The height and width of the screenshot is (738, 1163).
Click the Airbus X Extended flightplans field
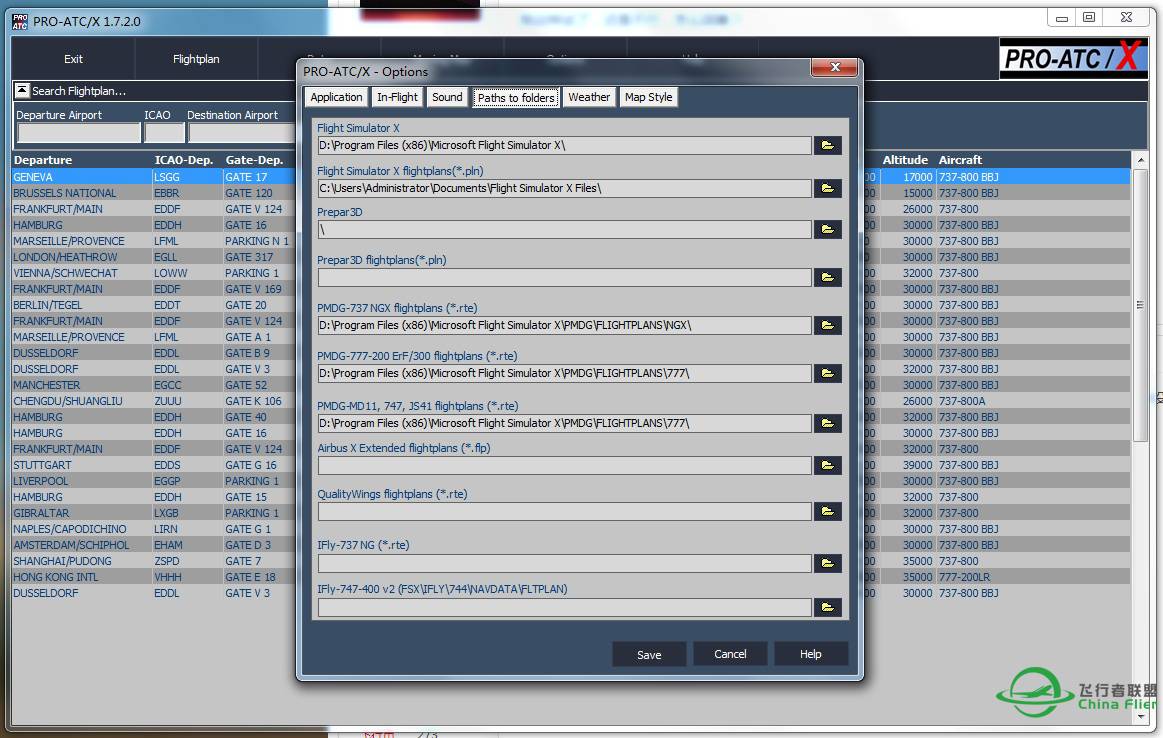click(x=564, y=466)
